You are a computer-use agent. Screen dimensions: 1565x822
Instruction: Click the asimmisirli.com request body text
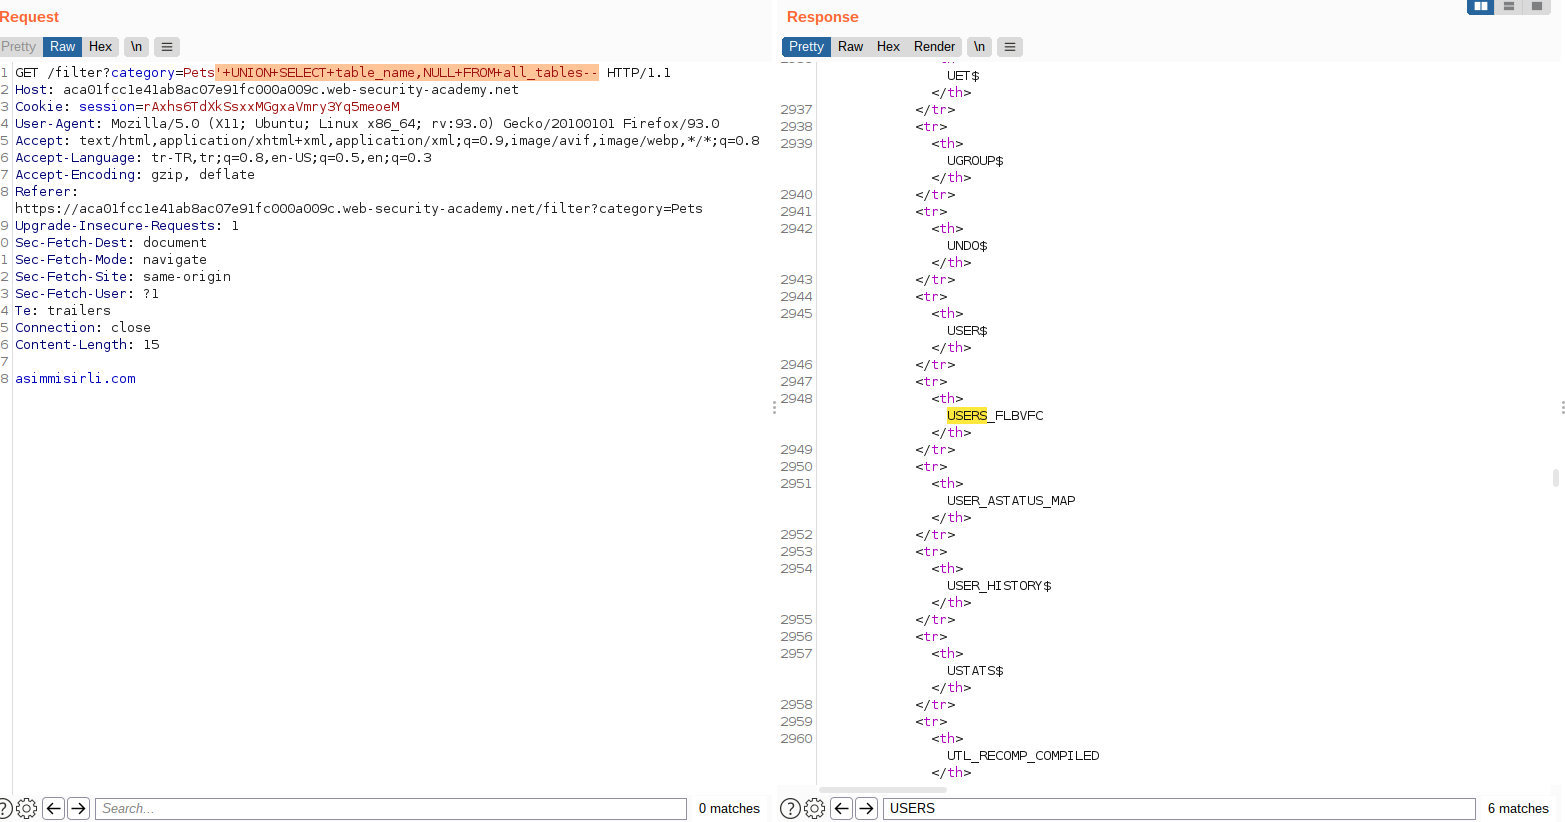point(75,379)
